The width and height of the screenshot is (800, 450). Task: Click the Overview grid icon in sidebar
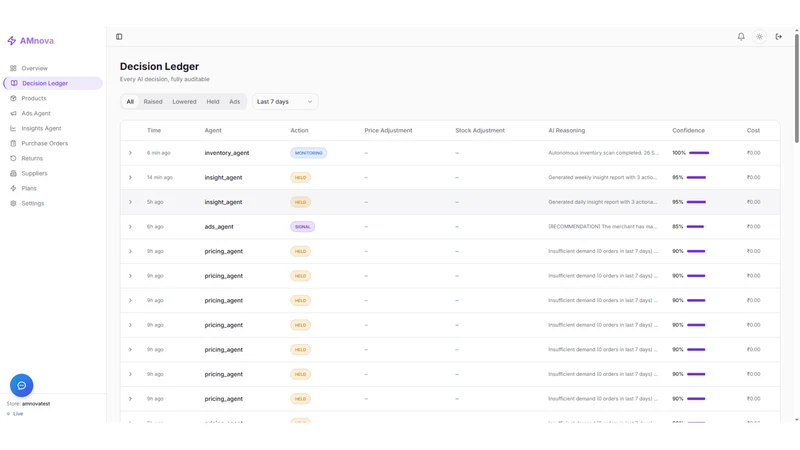coord(13,68)
